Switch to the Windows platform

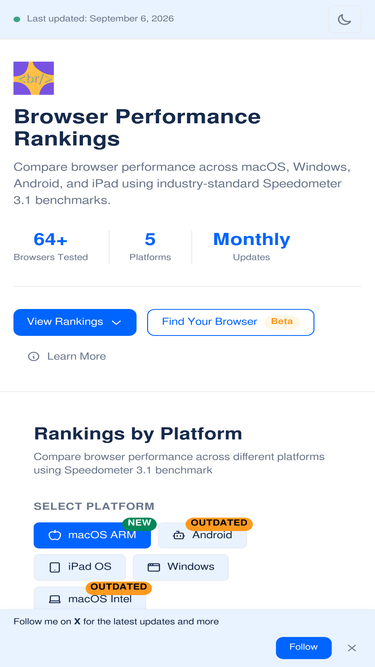(x=181, y=567)
